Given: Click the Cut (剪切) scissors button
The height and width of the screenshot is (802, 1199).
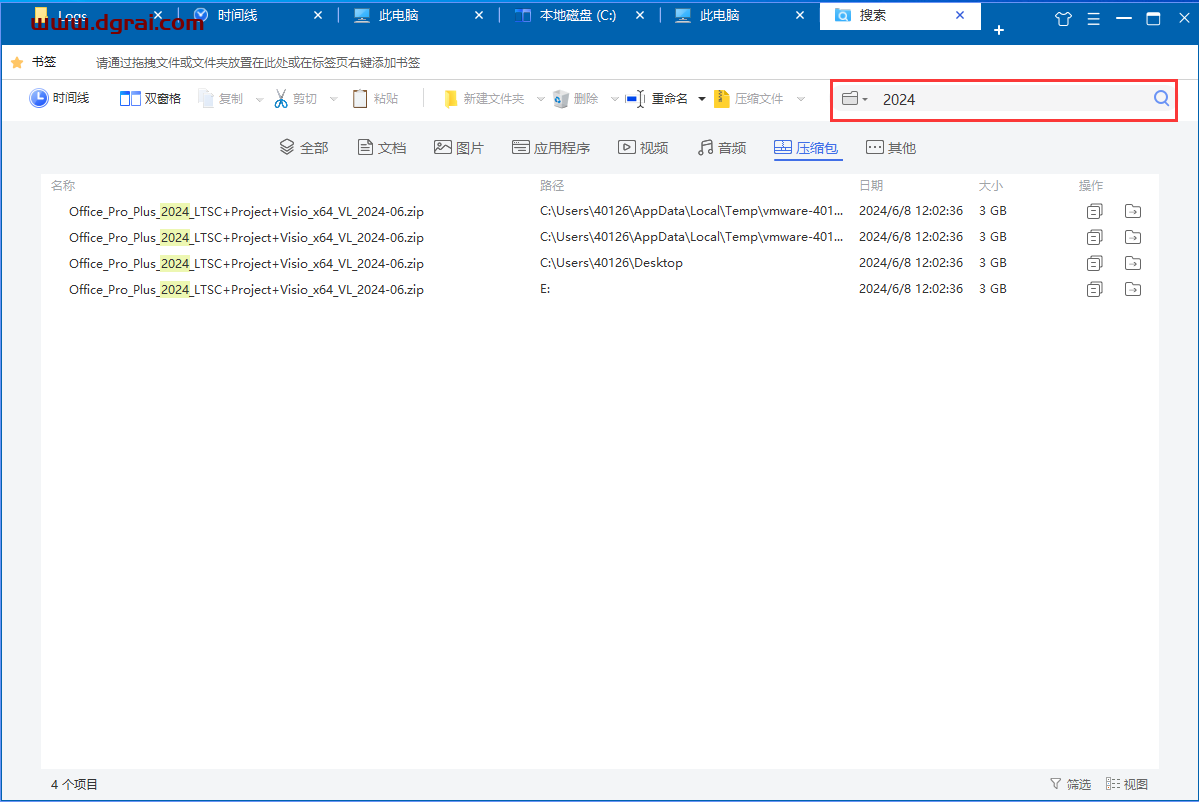Looking at the screenshot, I should coord(295,99).
